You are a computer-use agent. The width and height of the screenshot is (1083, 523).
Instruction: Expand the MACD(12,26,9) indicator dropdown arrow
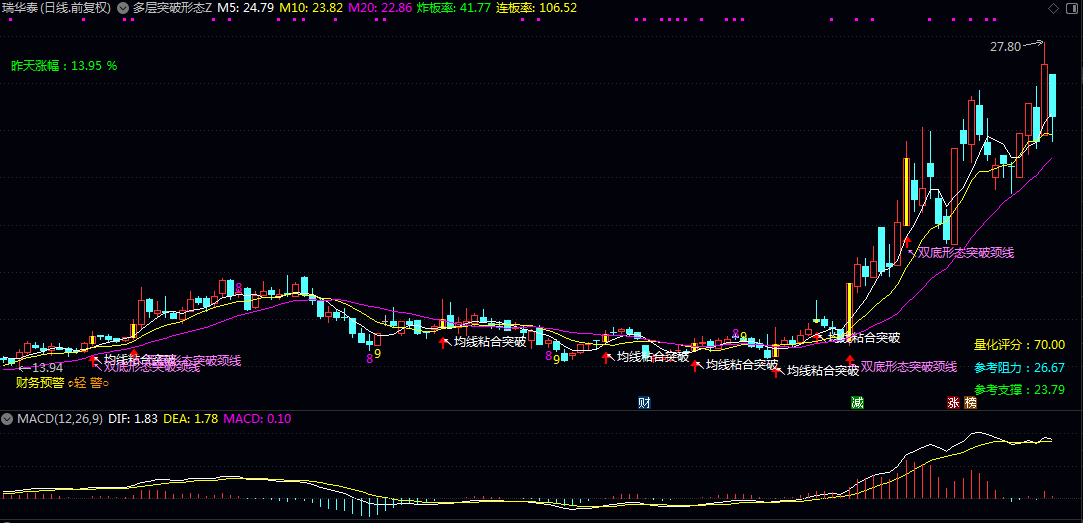pyautogui.click(x=8, y=419)
